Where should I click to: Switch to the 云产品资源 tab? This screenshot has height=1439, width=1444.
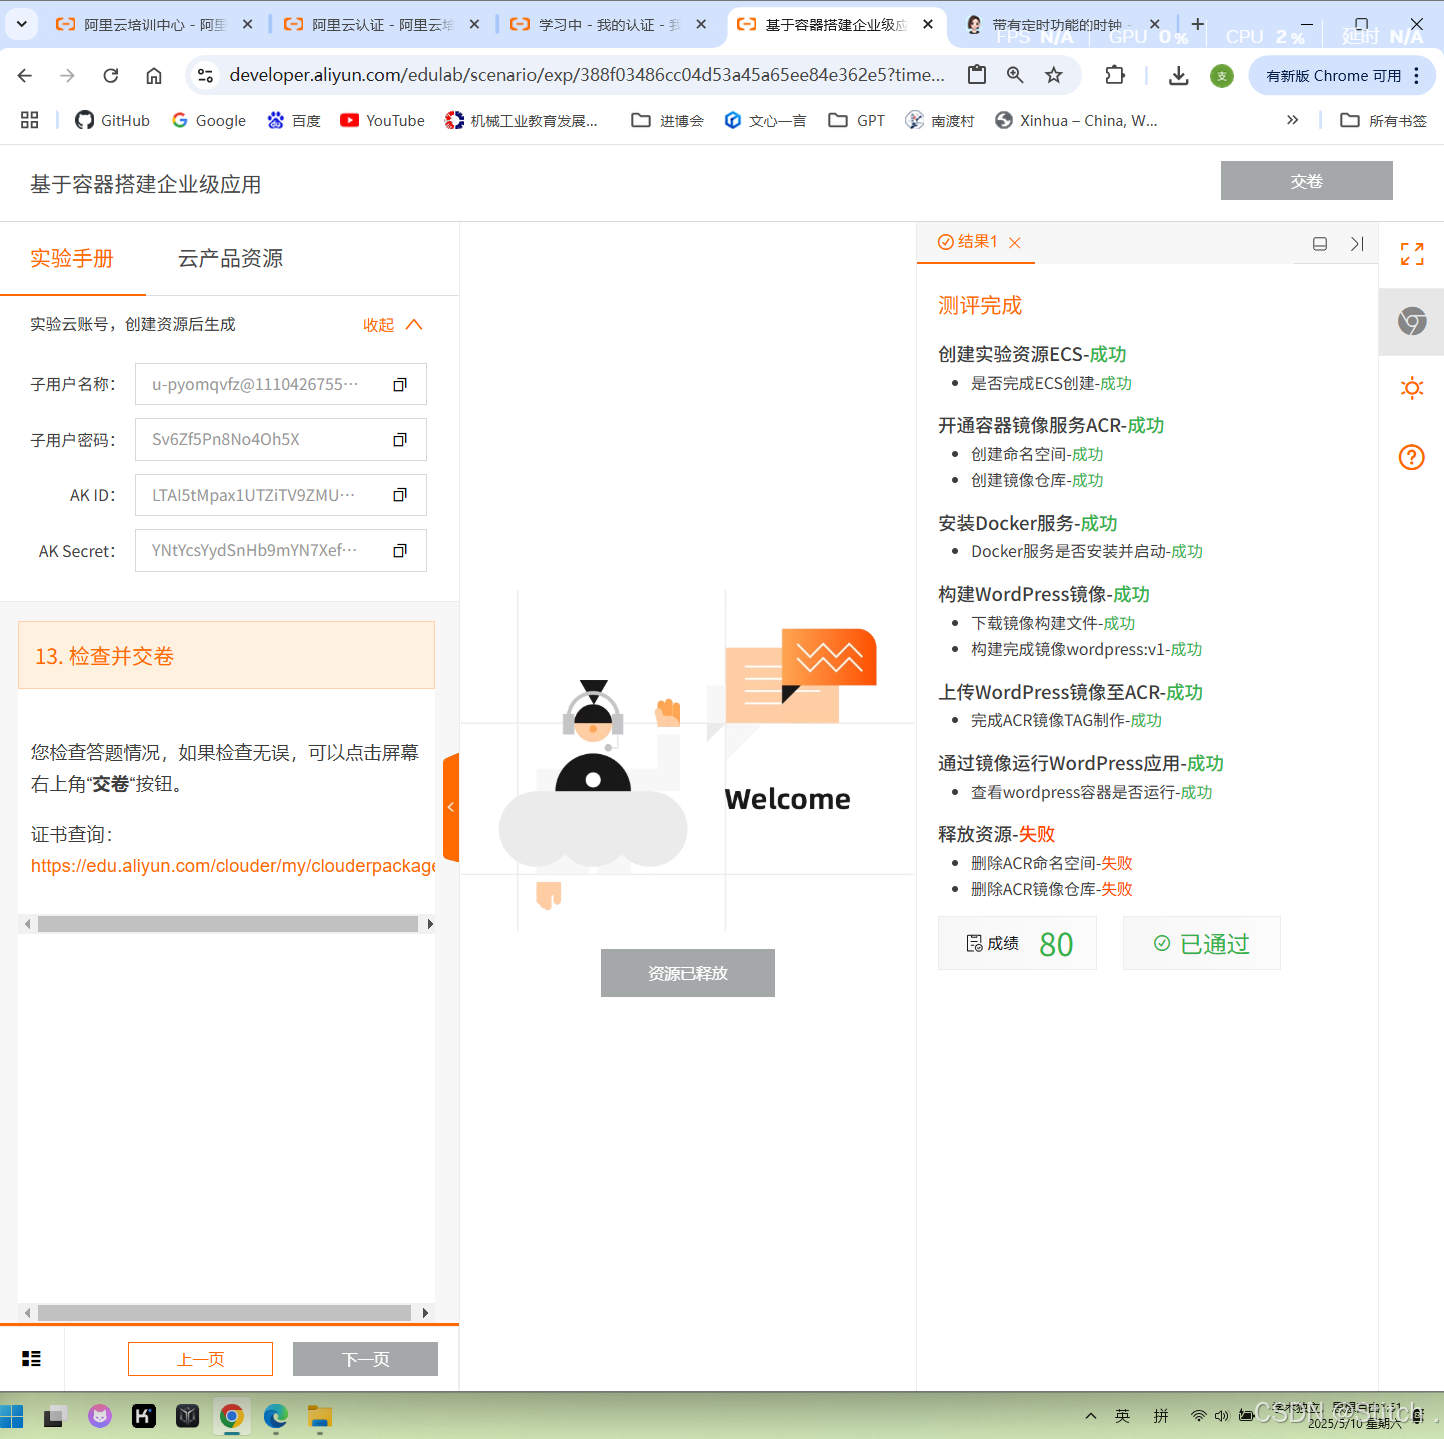click(x=228, y=258)
